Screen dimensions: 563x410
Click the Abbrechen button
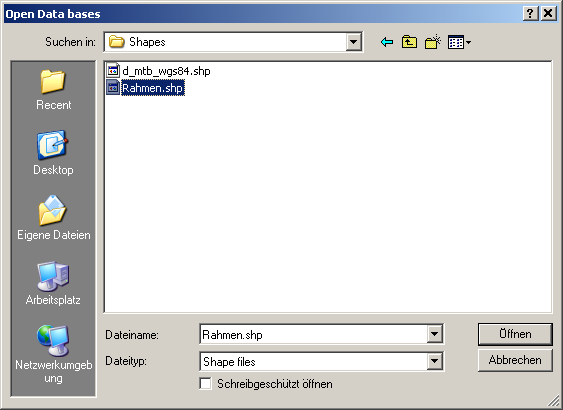[x=515, y=360]
